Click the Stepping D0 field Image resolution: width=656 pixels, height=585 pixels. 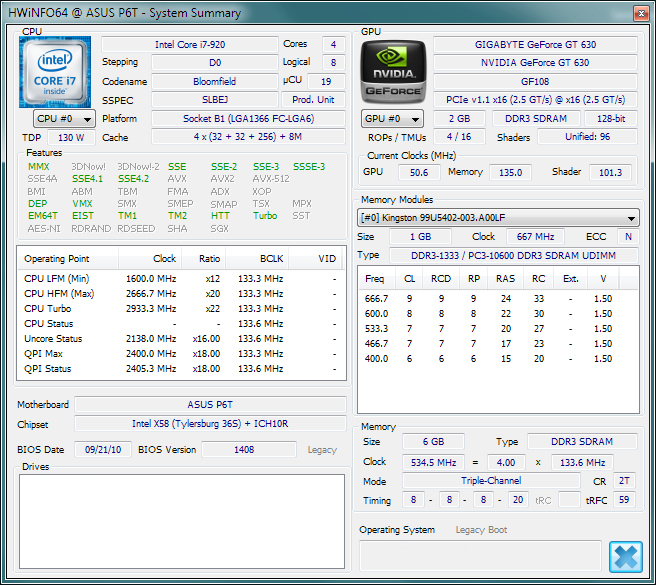215,63
